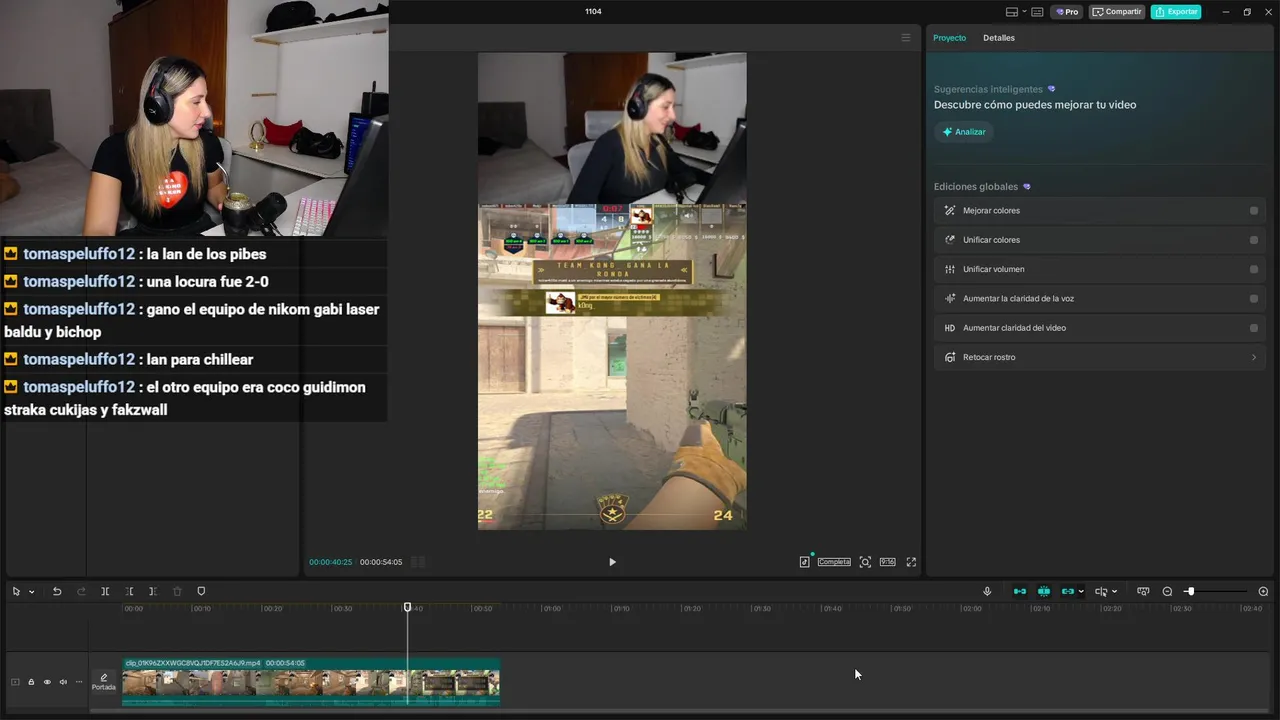Screen dimensions: 1280x720
Task: Switch to the Detalles tab
Action: [998, 38]
